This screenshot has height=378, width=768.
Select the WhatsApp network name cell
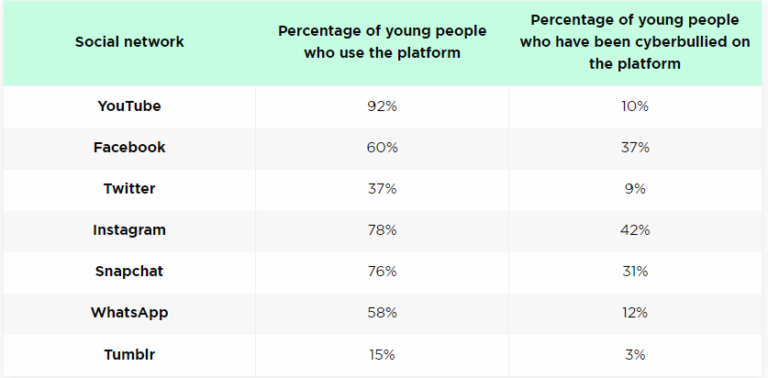click(x=129, y=312)
